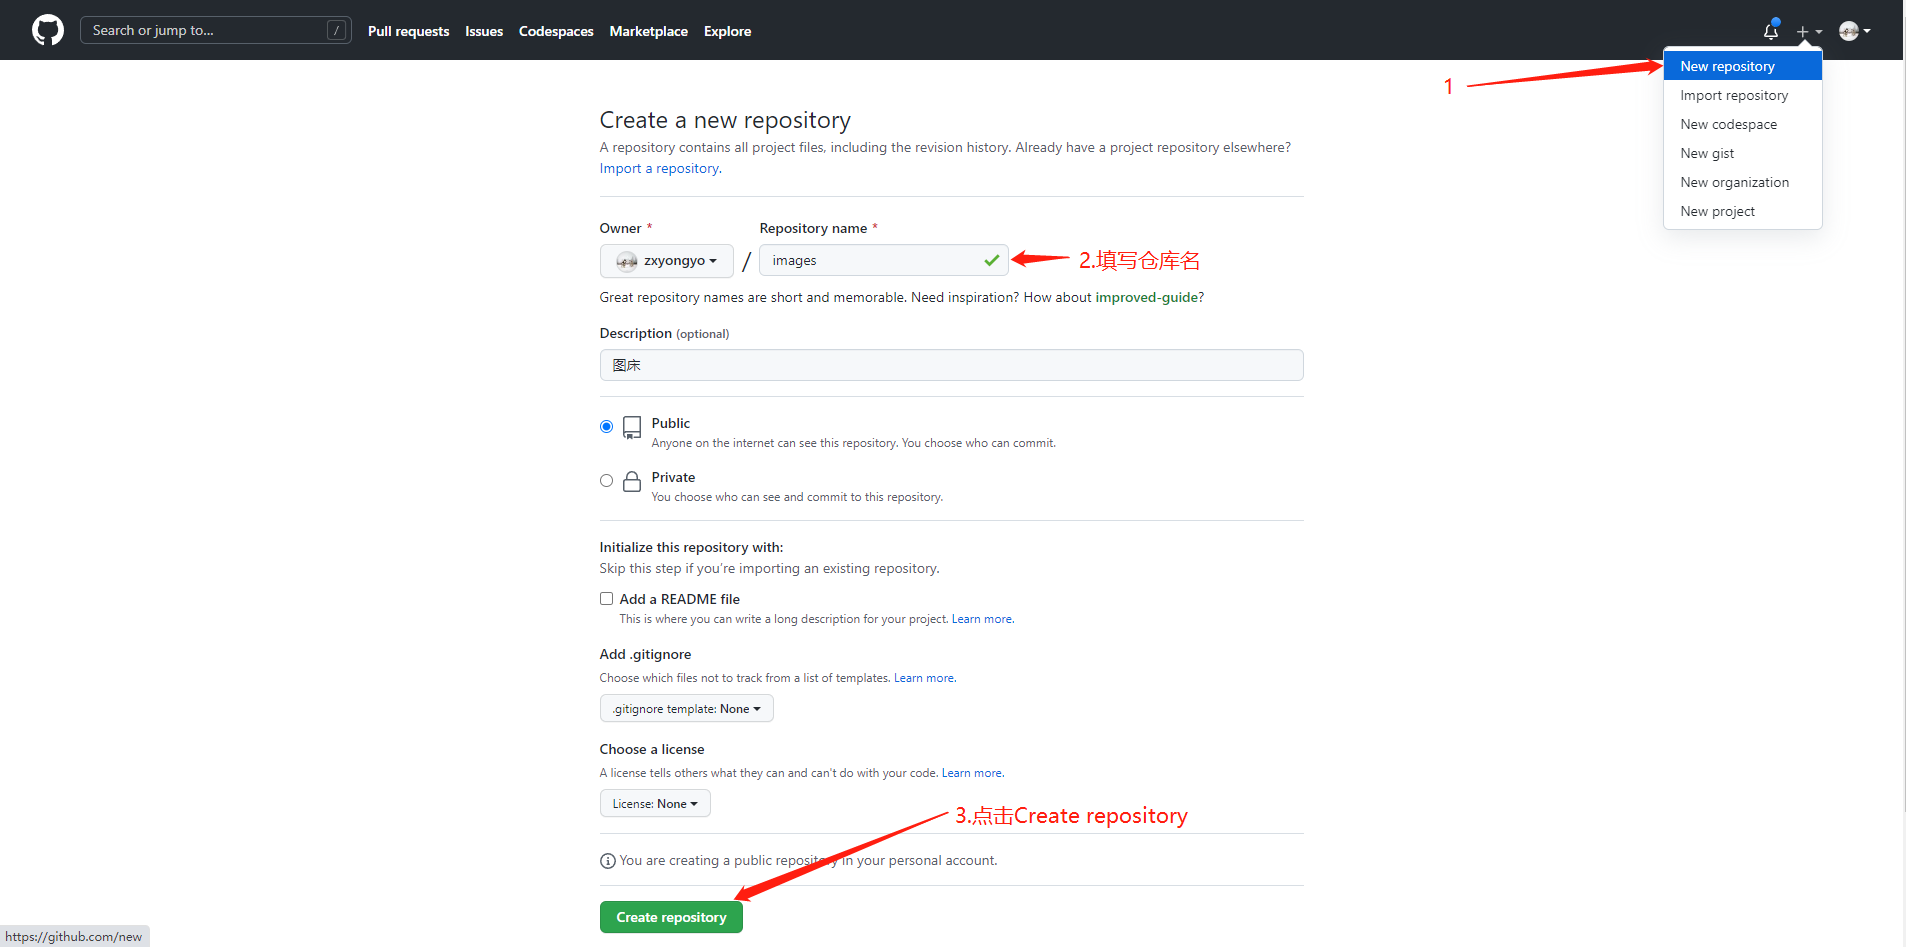This screenshot has height=947, width=1906.
Task: Open the user avatar menu
Action: point(1854,31)
